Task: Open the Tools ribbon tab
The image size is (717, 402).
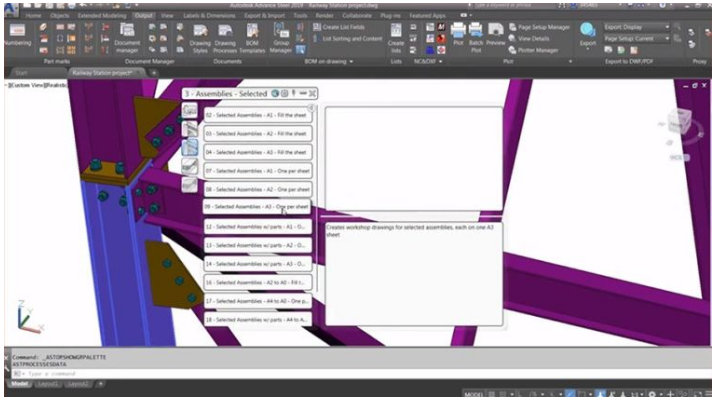Action: (x=300, y=16)
